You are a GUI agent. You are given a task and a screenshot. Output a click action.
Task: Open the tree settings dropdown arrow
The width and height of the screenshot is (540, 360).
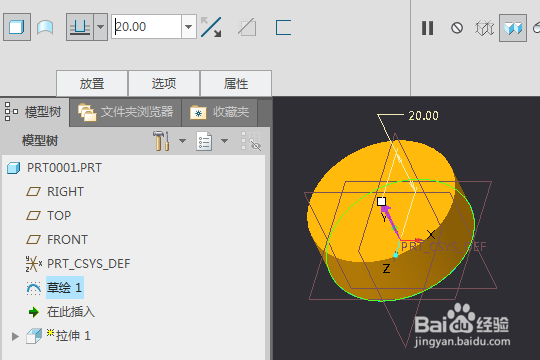(x=183, y=141)
